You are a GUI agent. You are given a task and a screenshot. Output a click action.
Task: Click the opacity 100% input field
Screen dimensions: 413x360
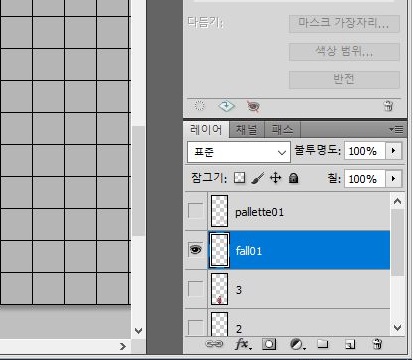click(x=365, y=151)
